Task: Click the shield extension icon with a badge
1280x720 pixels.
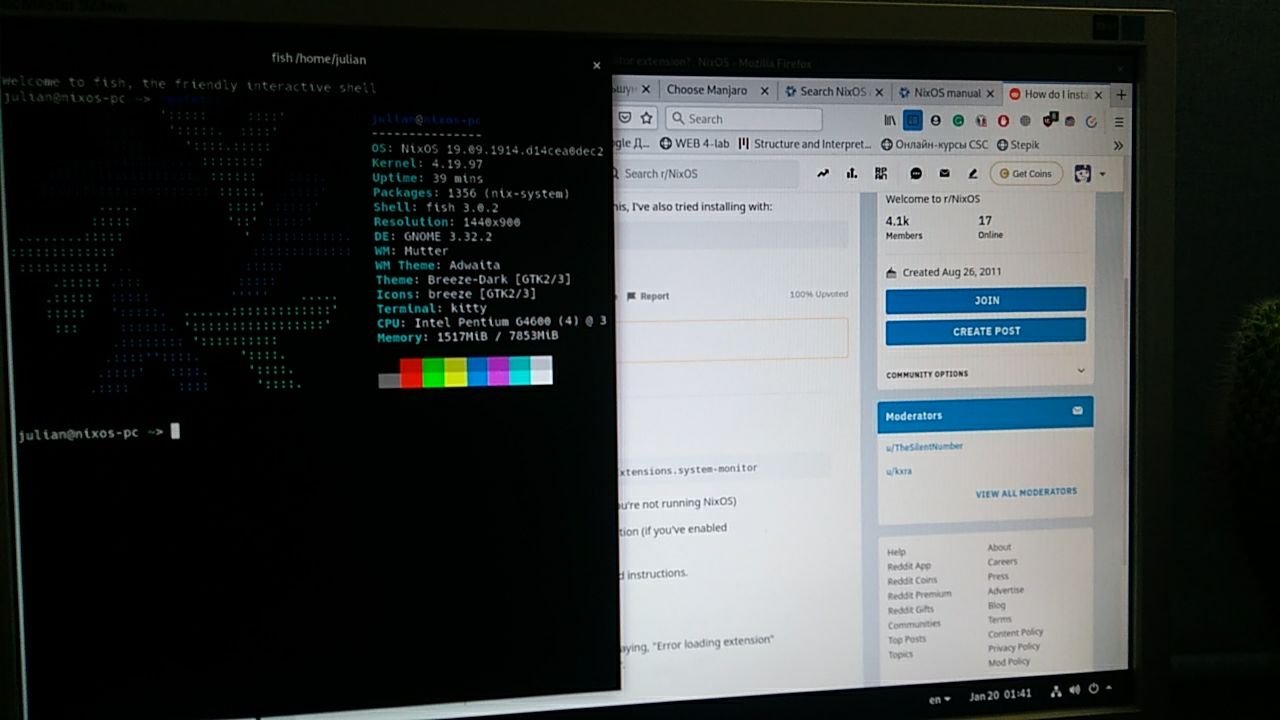Action: pyautogui.click(x=1050, y=120)
